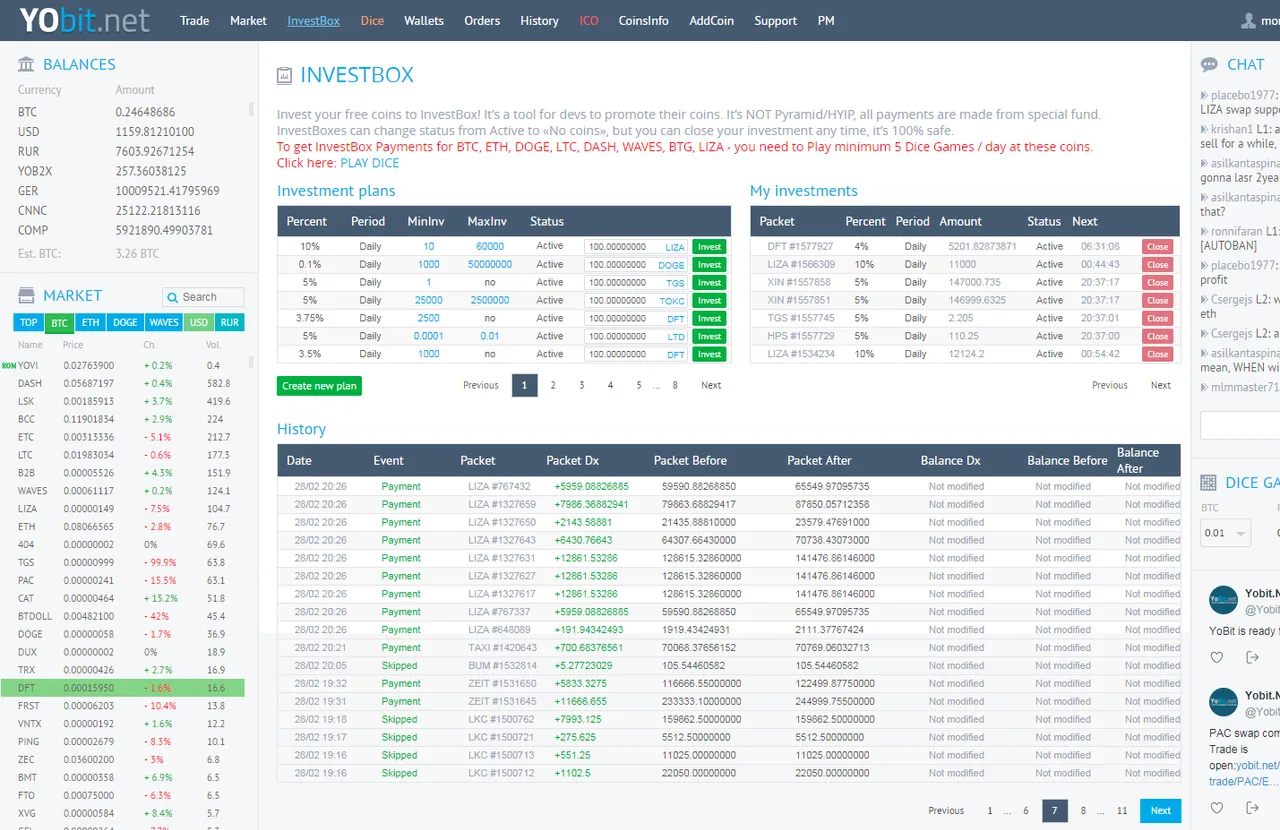Go to investment plans page 8
This screenshot has width=1280, height=830.
(675, 385)
